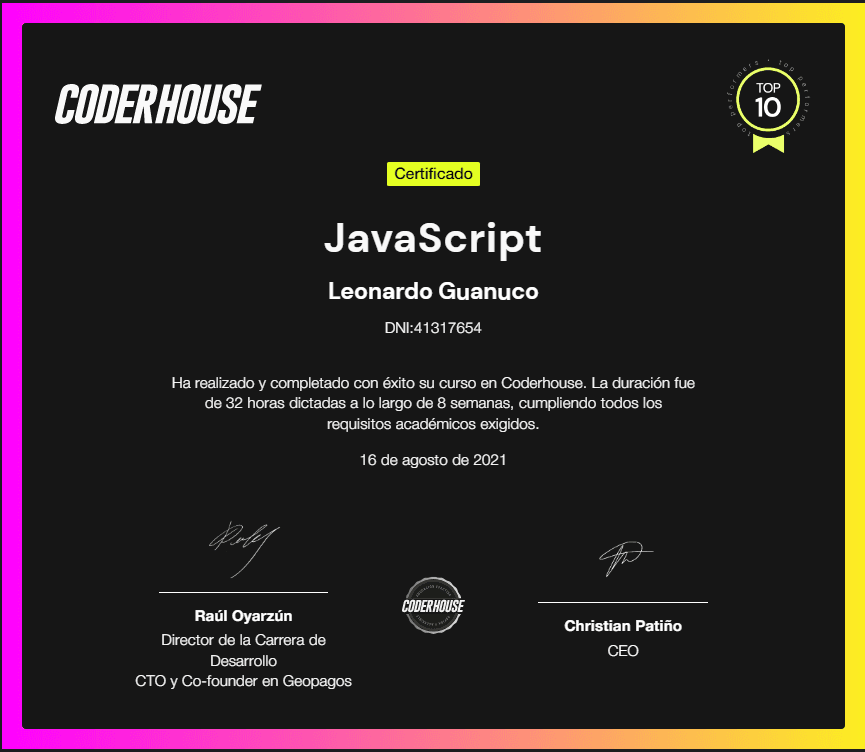Click the DNI:41317654 text
This screenshot has height=752, width=865.
(x=433, y=328)
